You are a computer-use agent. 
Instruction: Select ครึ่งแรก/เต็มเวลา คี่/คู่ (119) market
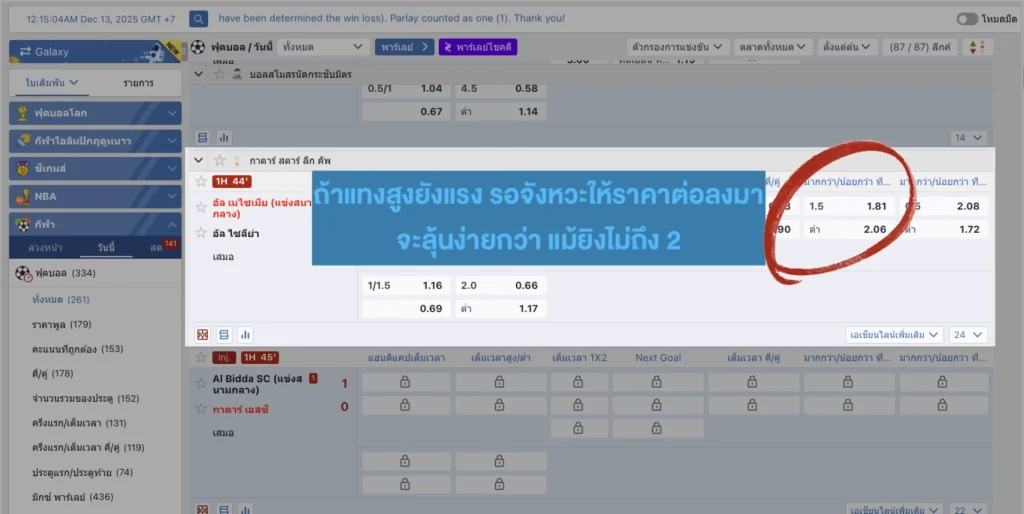88,448
